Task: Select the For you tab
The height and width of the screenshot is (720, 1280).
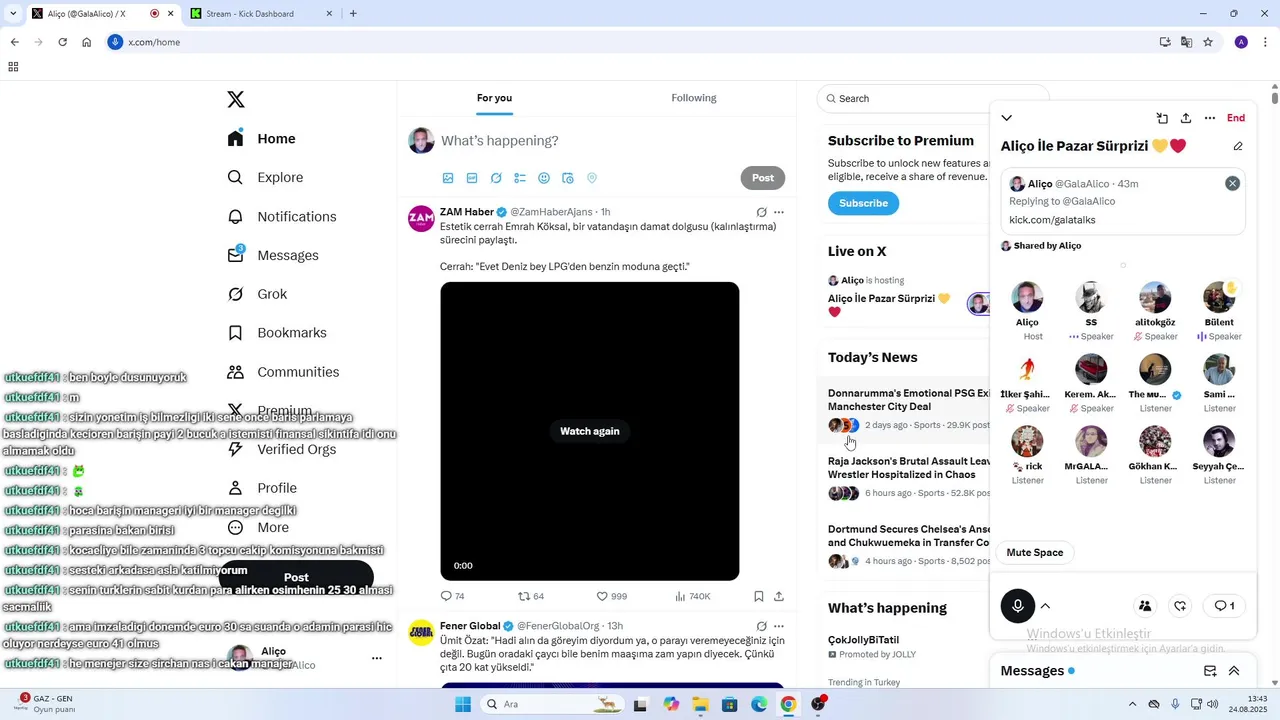Action: [x=494, y=98]
